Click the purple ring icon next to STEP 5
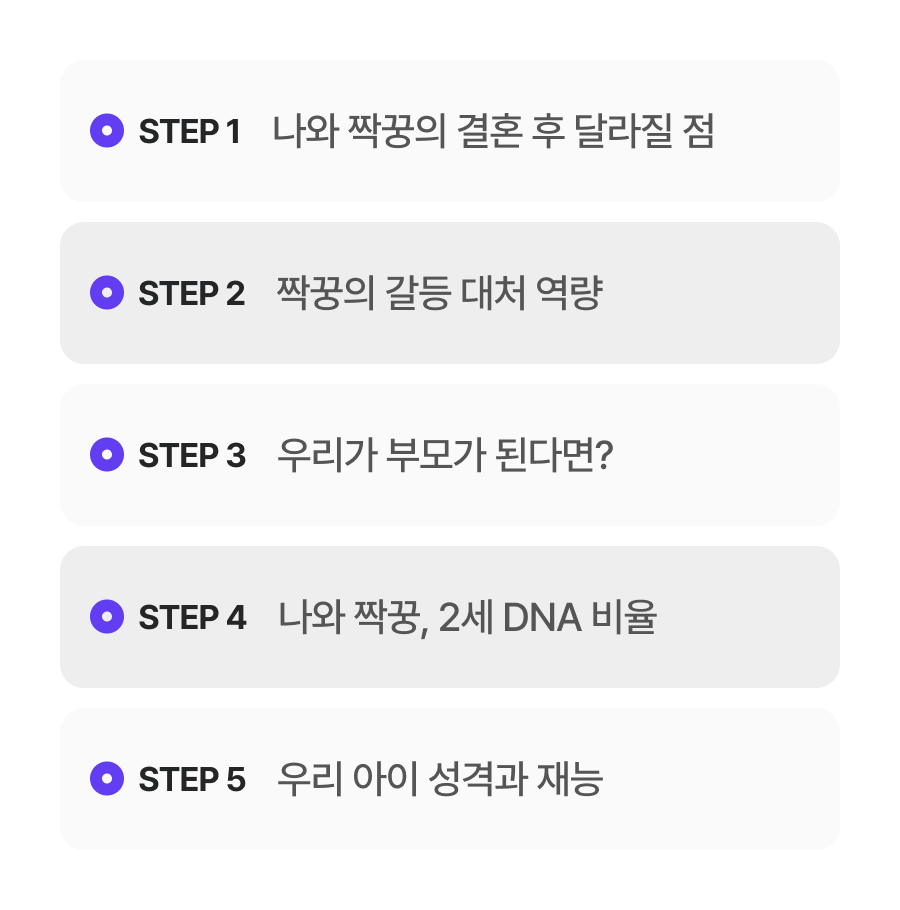The image size is (900, 910). click(107, 778)
